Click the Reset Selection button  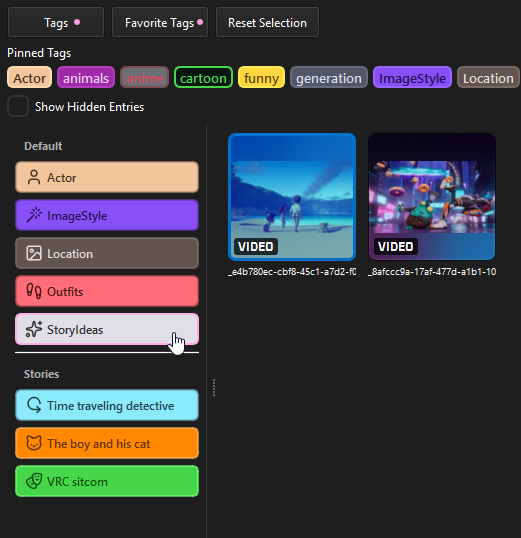[x=267, y=22]
